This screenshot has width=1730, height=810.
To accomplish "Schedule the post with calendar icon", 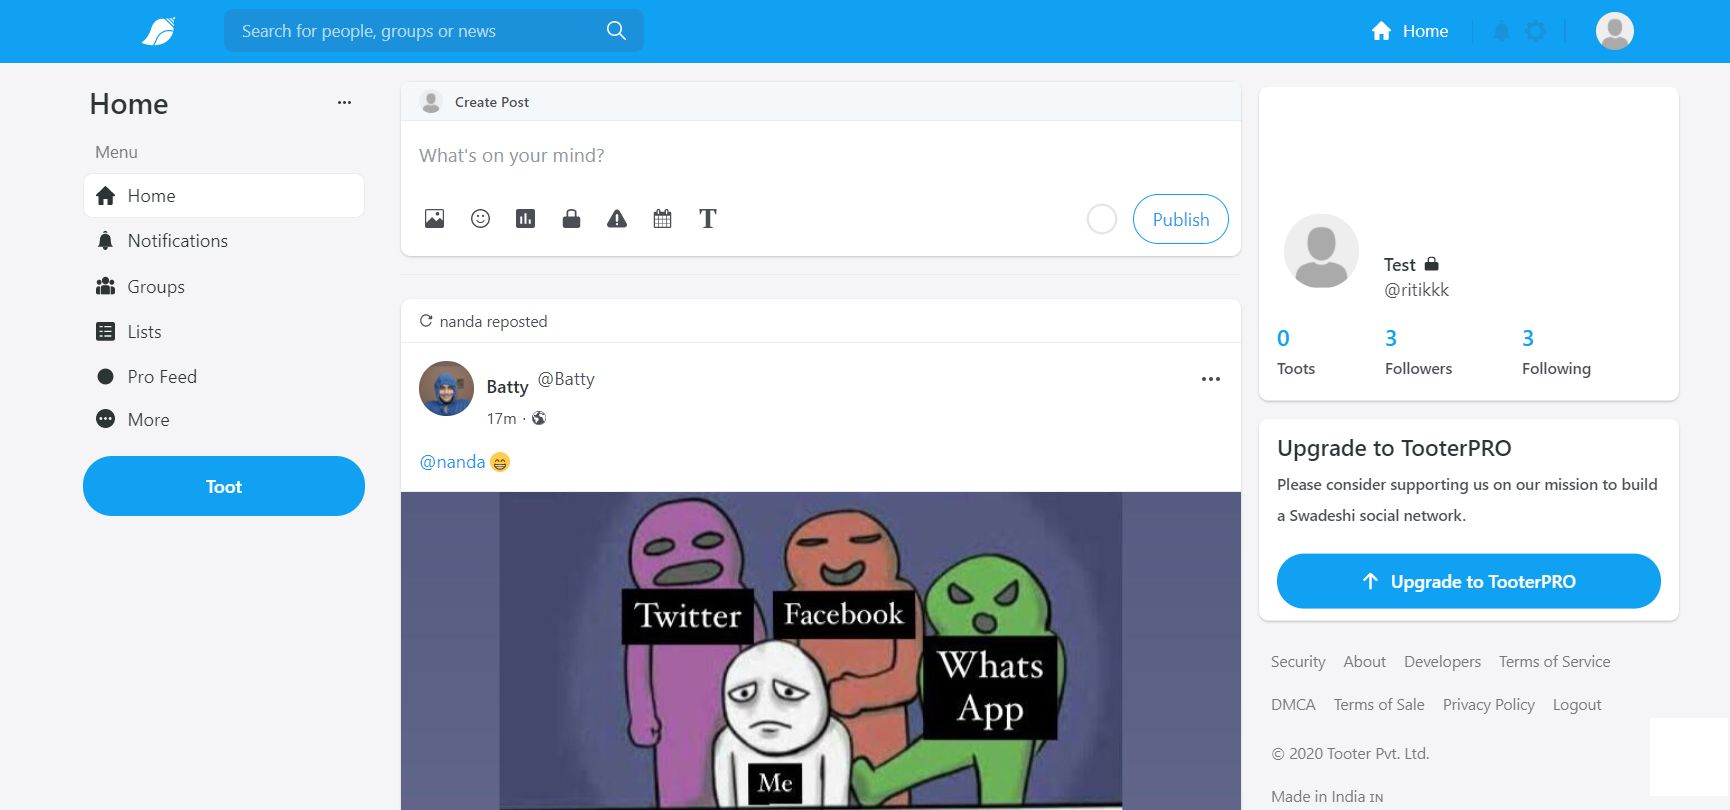I will 662,218.
